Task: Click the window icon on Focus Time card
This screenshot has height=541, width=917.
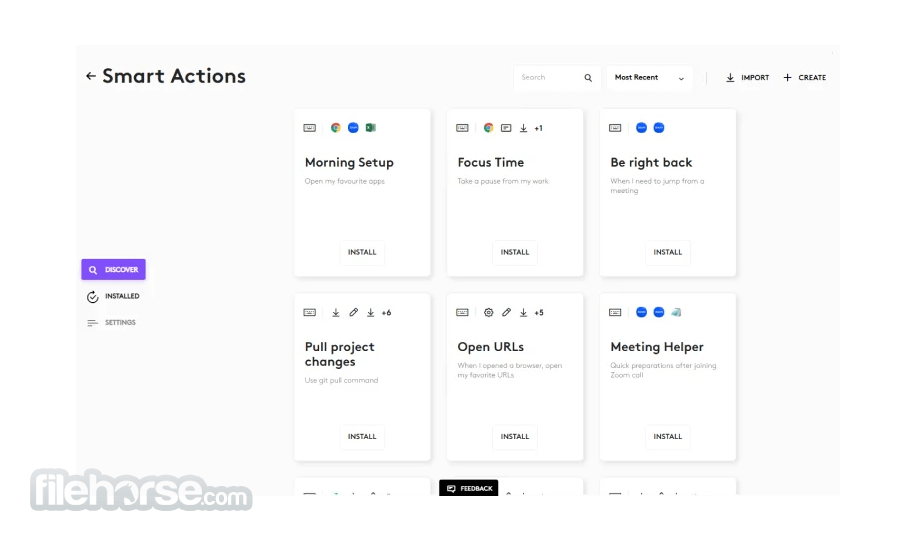Action: [506, 128]
